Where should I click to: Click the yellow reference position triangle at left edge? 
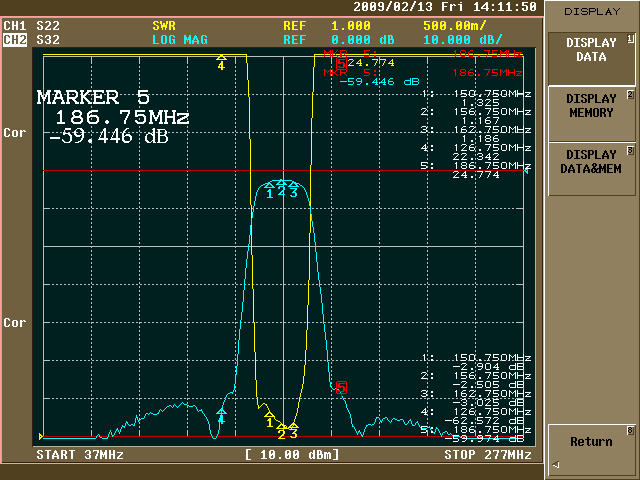[x=41, y=436]
